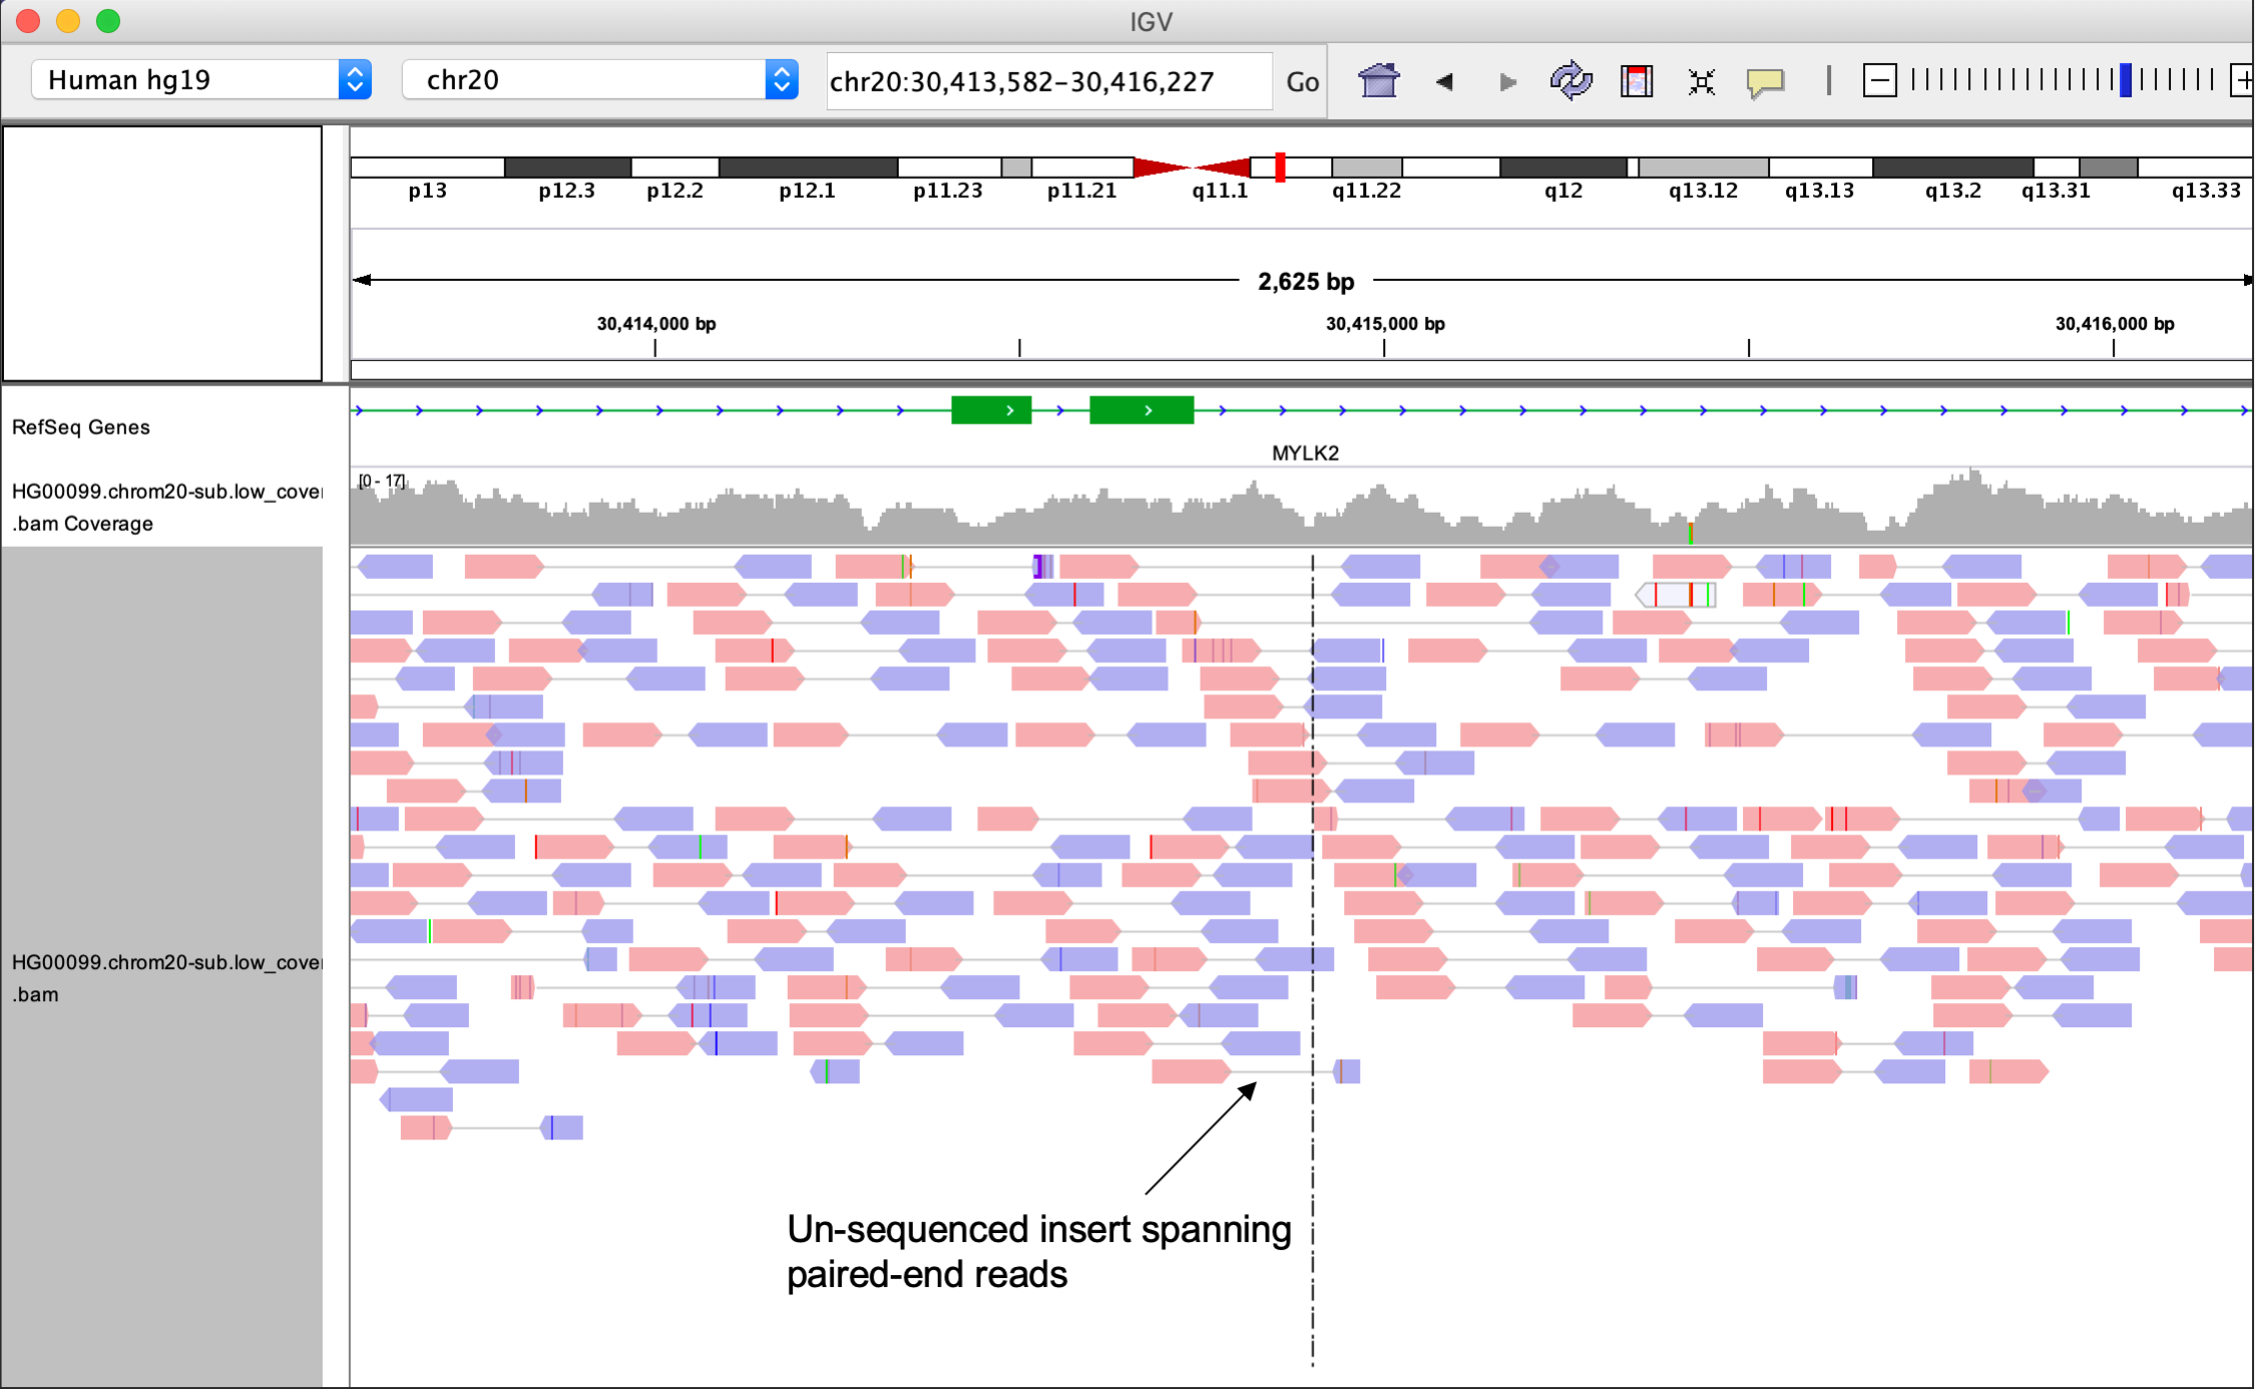Click the first green MYLK2 exon block
This screenshot has width=2256, height=1389.
(990, 410)
